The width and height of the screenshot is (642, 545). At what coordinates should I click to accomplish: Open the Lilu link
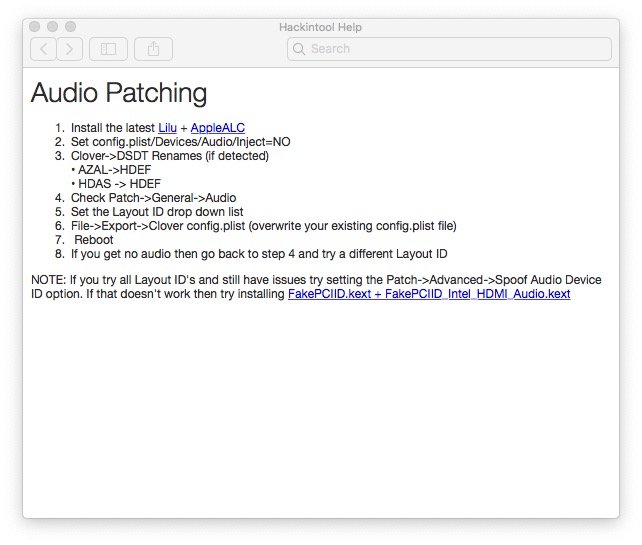click(167, 128)
